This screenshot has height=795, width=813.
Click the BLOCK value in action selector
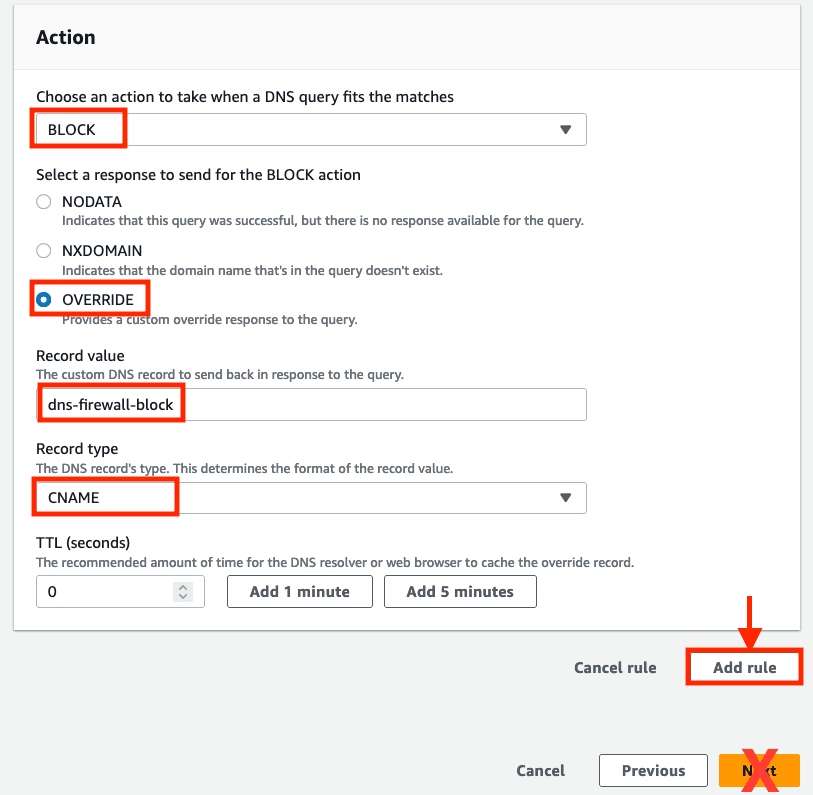[72, 130]
